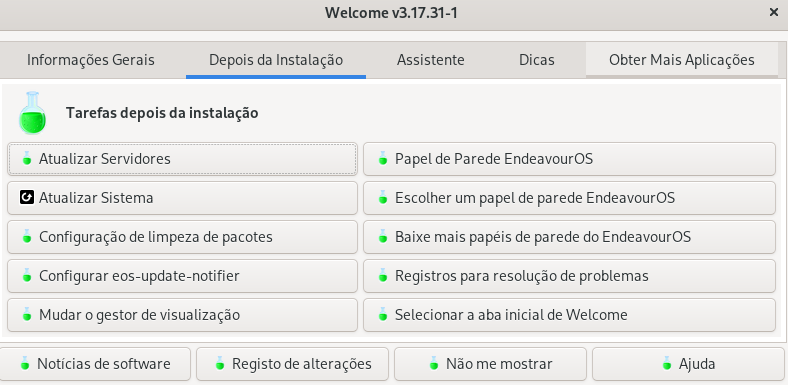Click Selecionar a aba inicial de Welcome
Viewport: 788px width, 385px height.
(x=569, y=315)
